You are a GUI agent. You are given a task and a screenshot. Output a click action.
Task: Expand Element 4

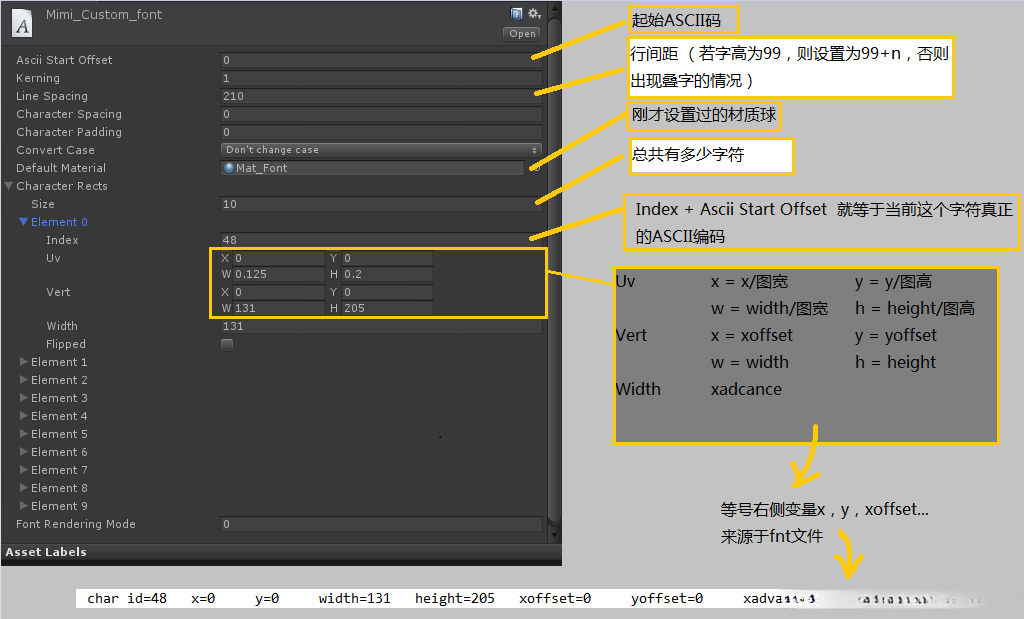point(24,416)
